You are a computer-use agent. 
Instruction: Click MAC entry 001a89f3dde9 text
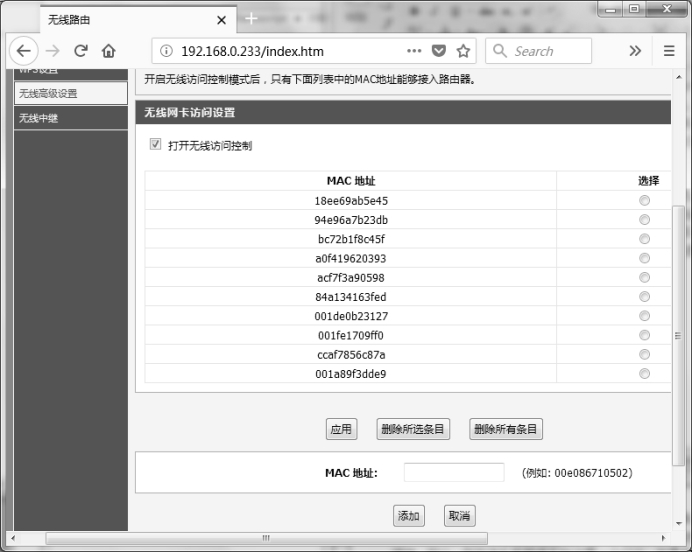[x=351, y=374]
